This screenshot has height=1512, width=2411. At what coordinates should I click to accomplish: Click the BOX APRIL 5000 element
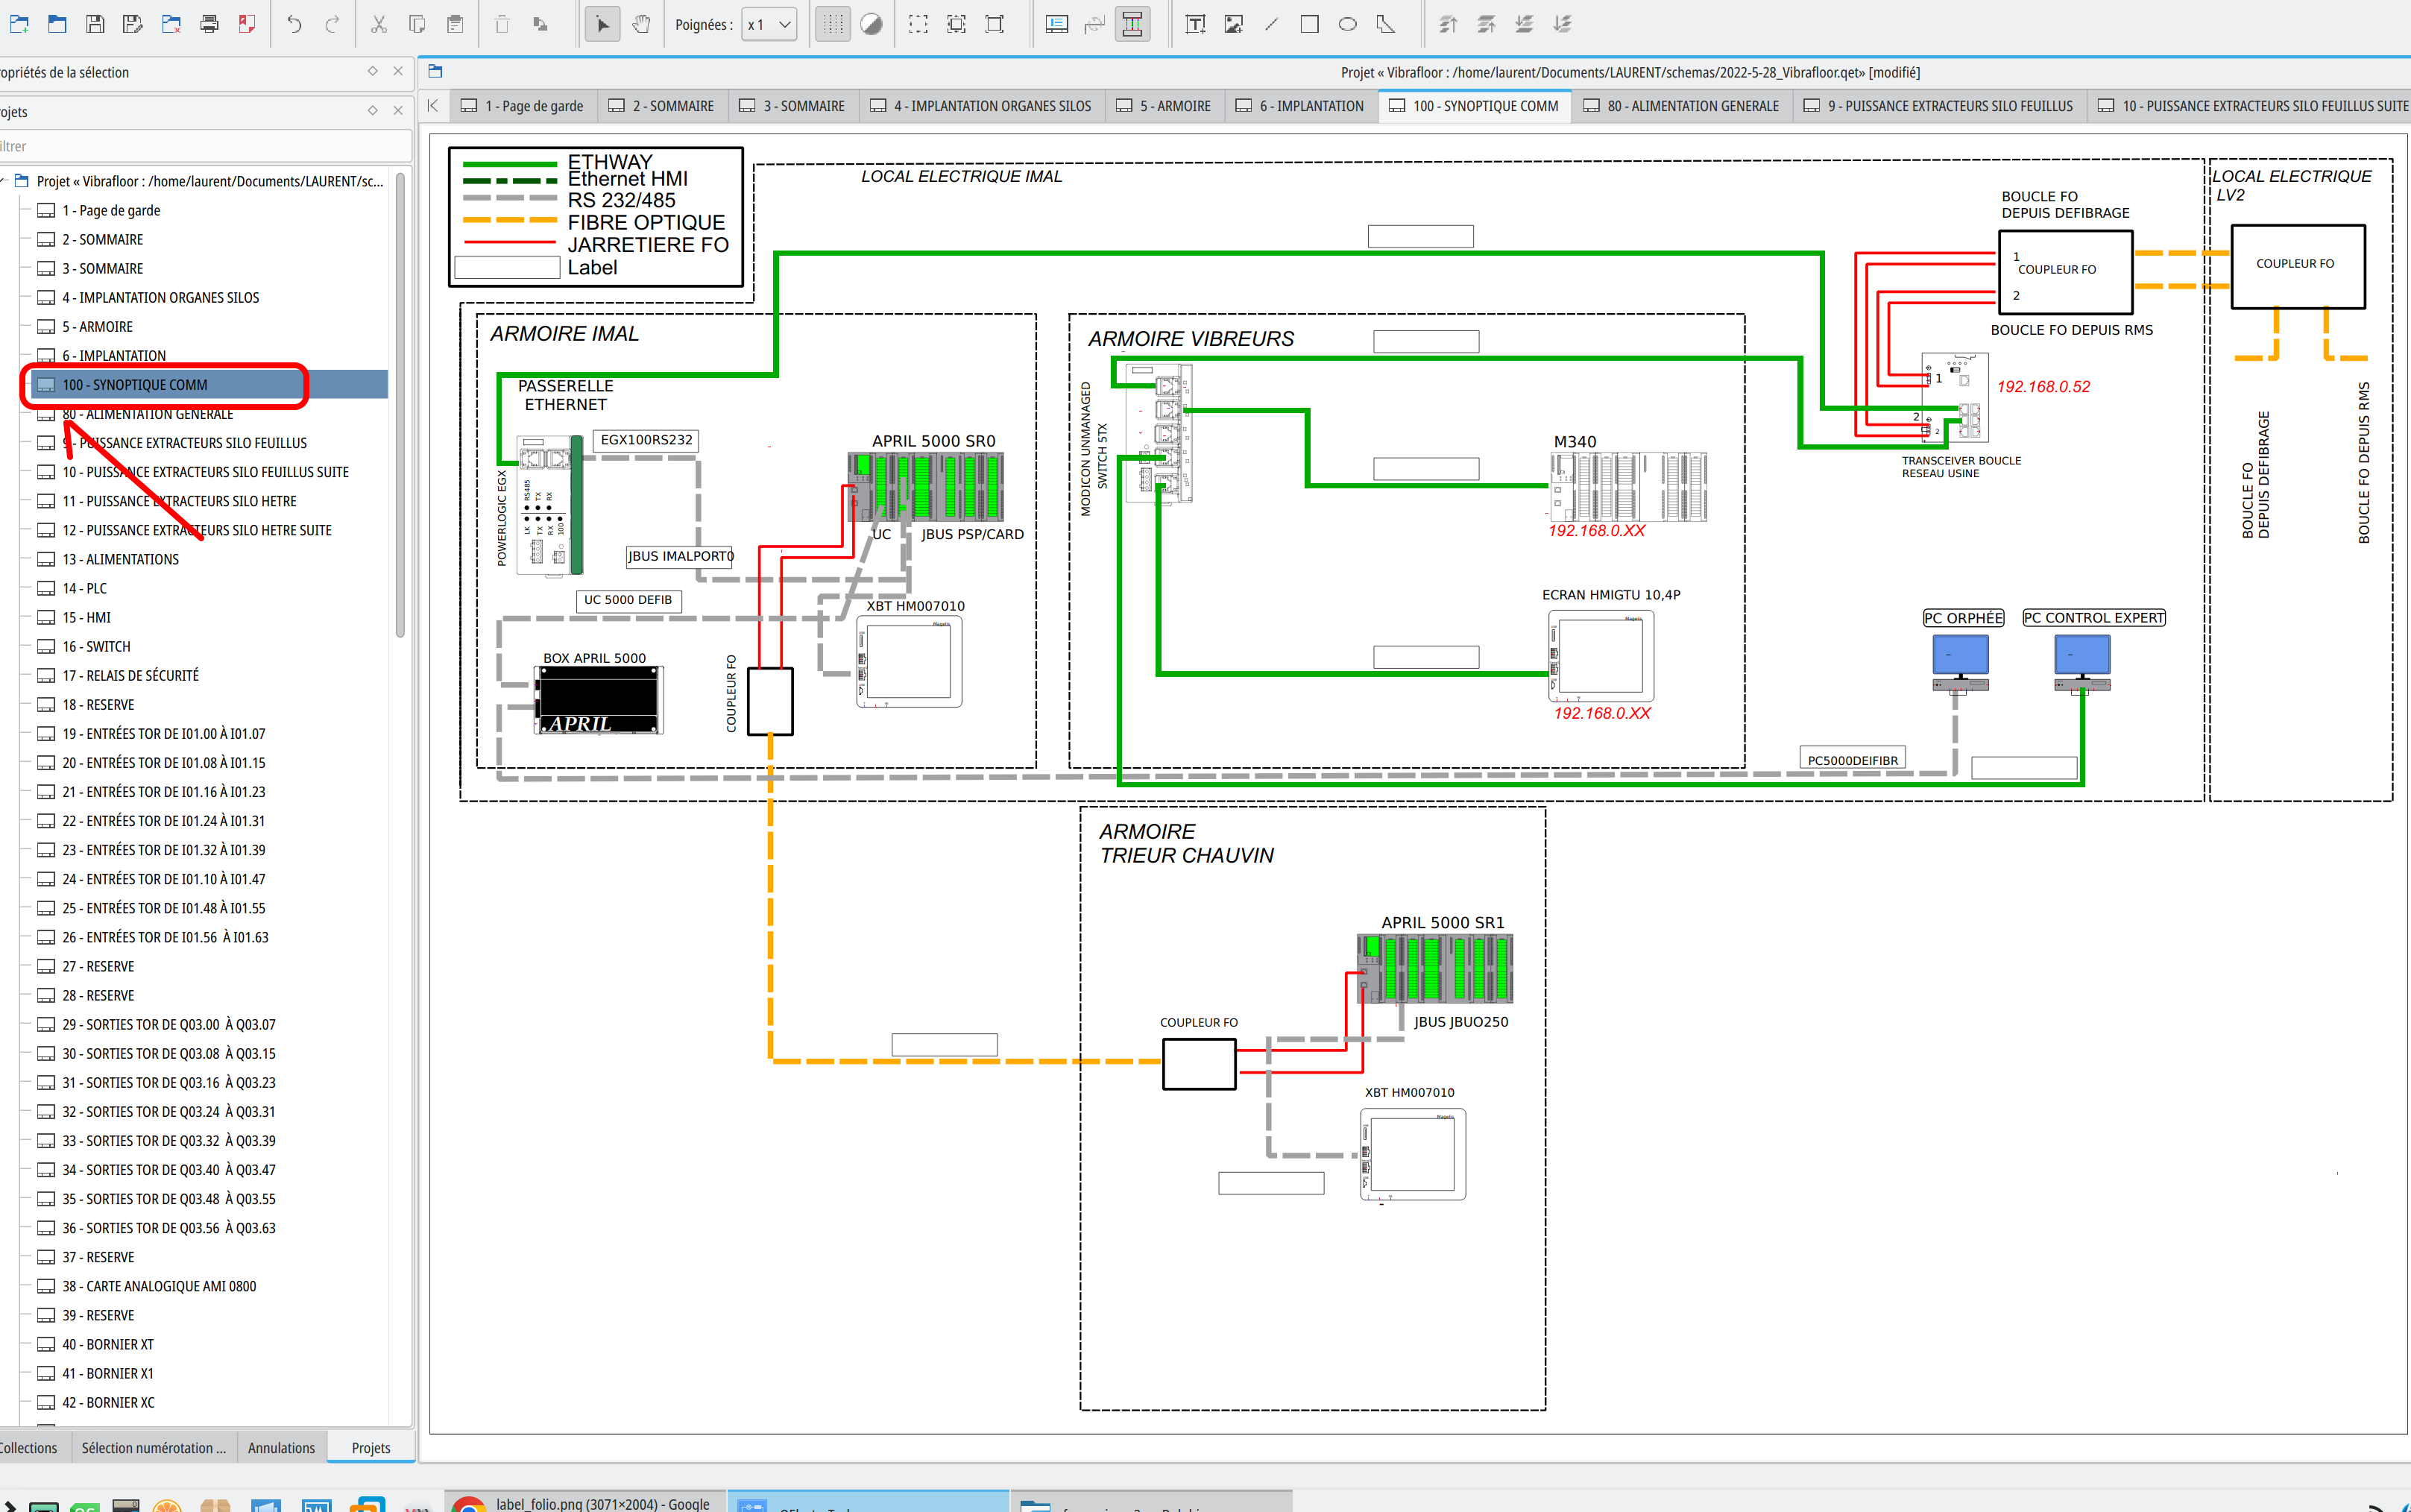tap(598, 700)
